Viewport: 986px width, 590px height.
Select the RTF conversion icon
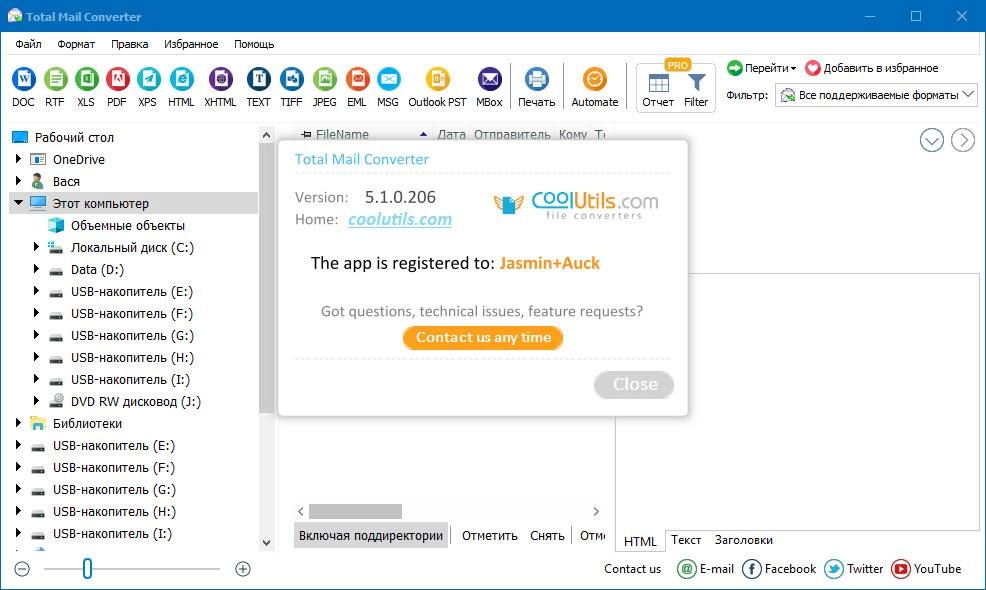pos(55,79)
